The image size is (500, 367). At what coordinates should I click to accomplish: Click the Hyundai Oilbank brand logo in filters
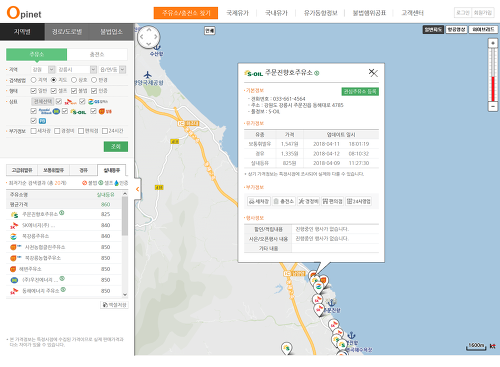tap(49, 111)
